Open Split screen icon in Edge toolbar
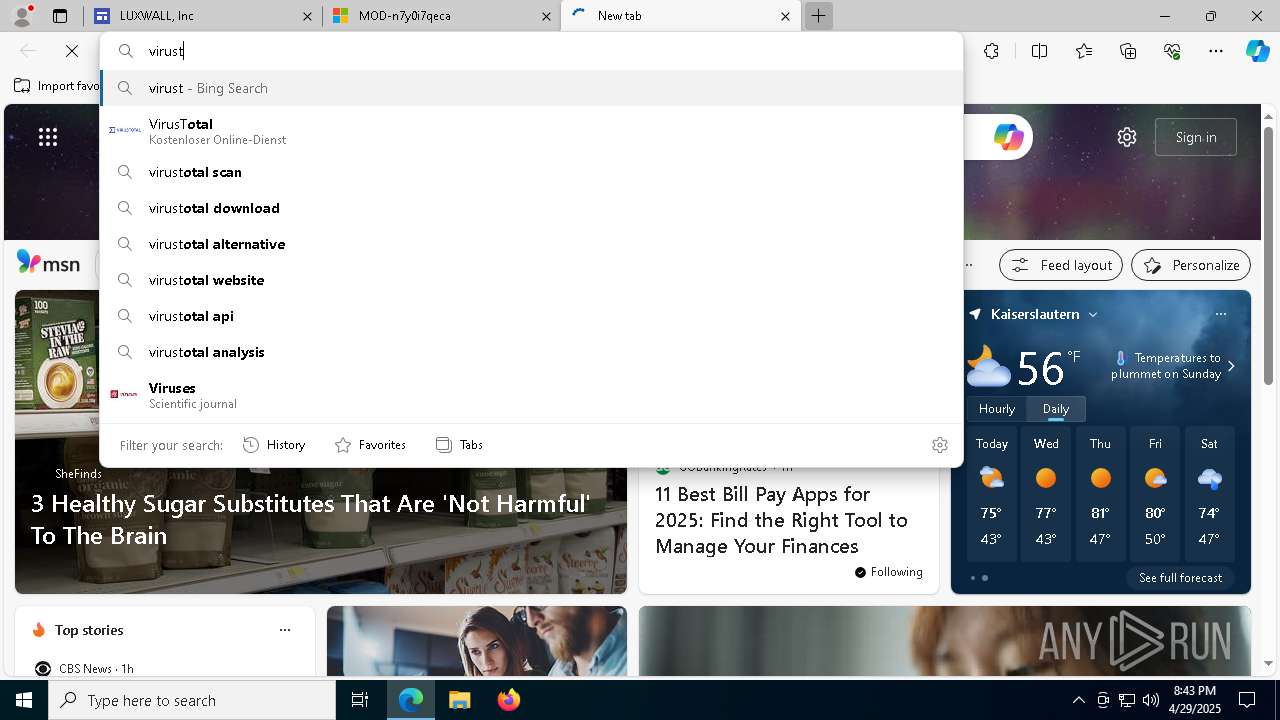The height and width of the screenshot is (720, 1280). pyautogui.click(x=1039, y=51)
